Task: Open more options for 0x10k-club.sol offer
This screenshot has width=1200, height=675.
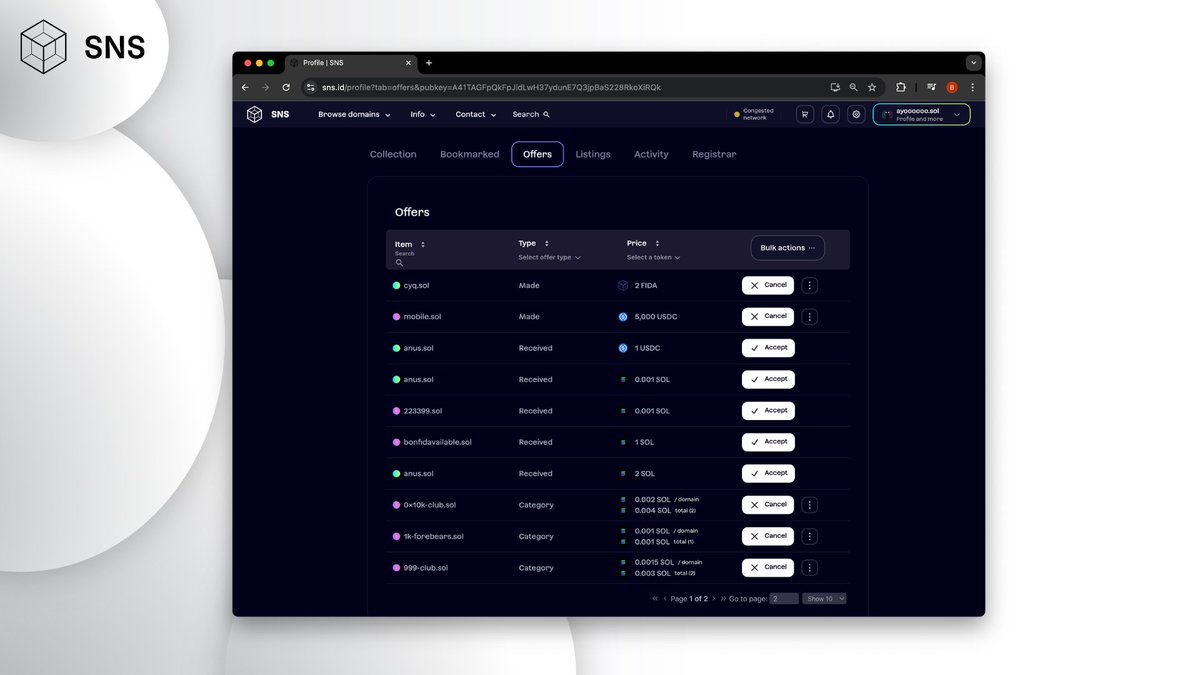Action: click(x=810, y=505)
